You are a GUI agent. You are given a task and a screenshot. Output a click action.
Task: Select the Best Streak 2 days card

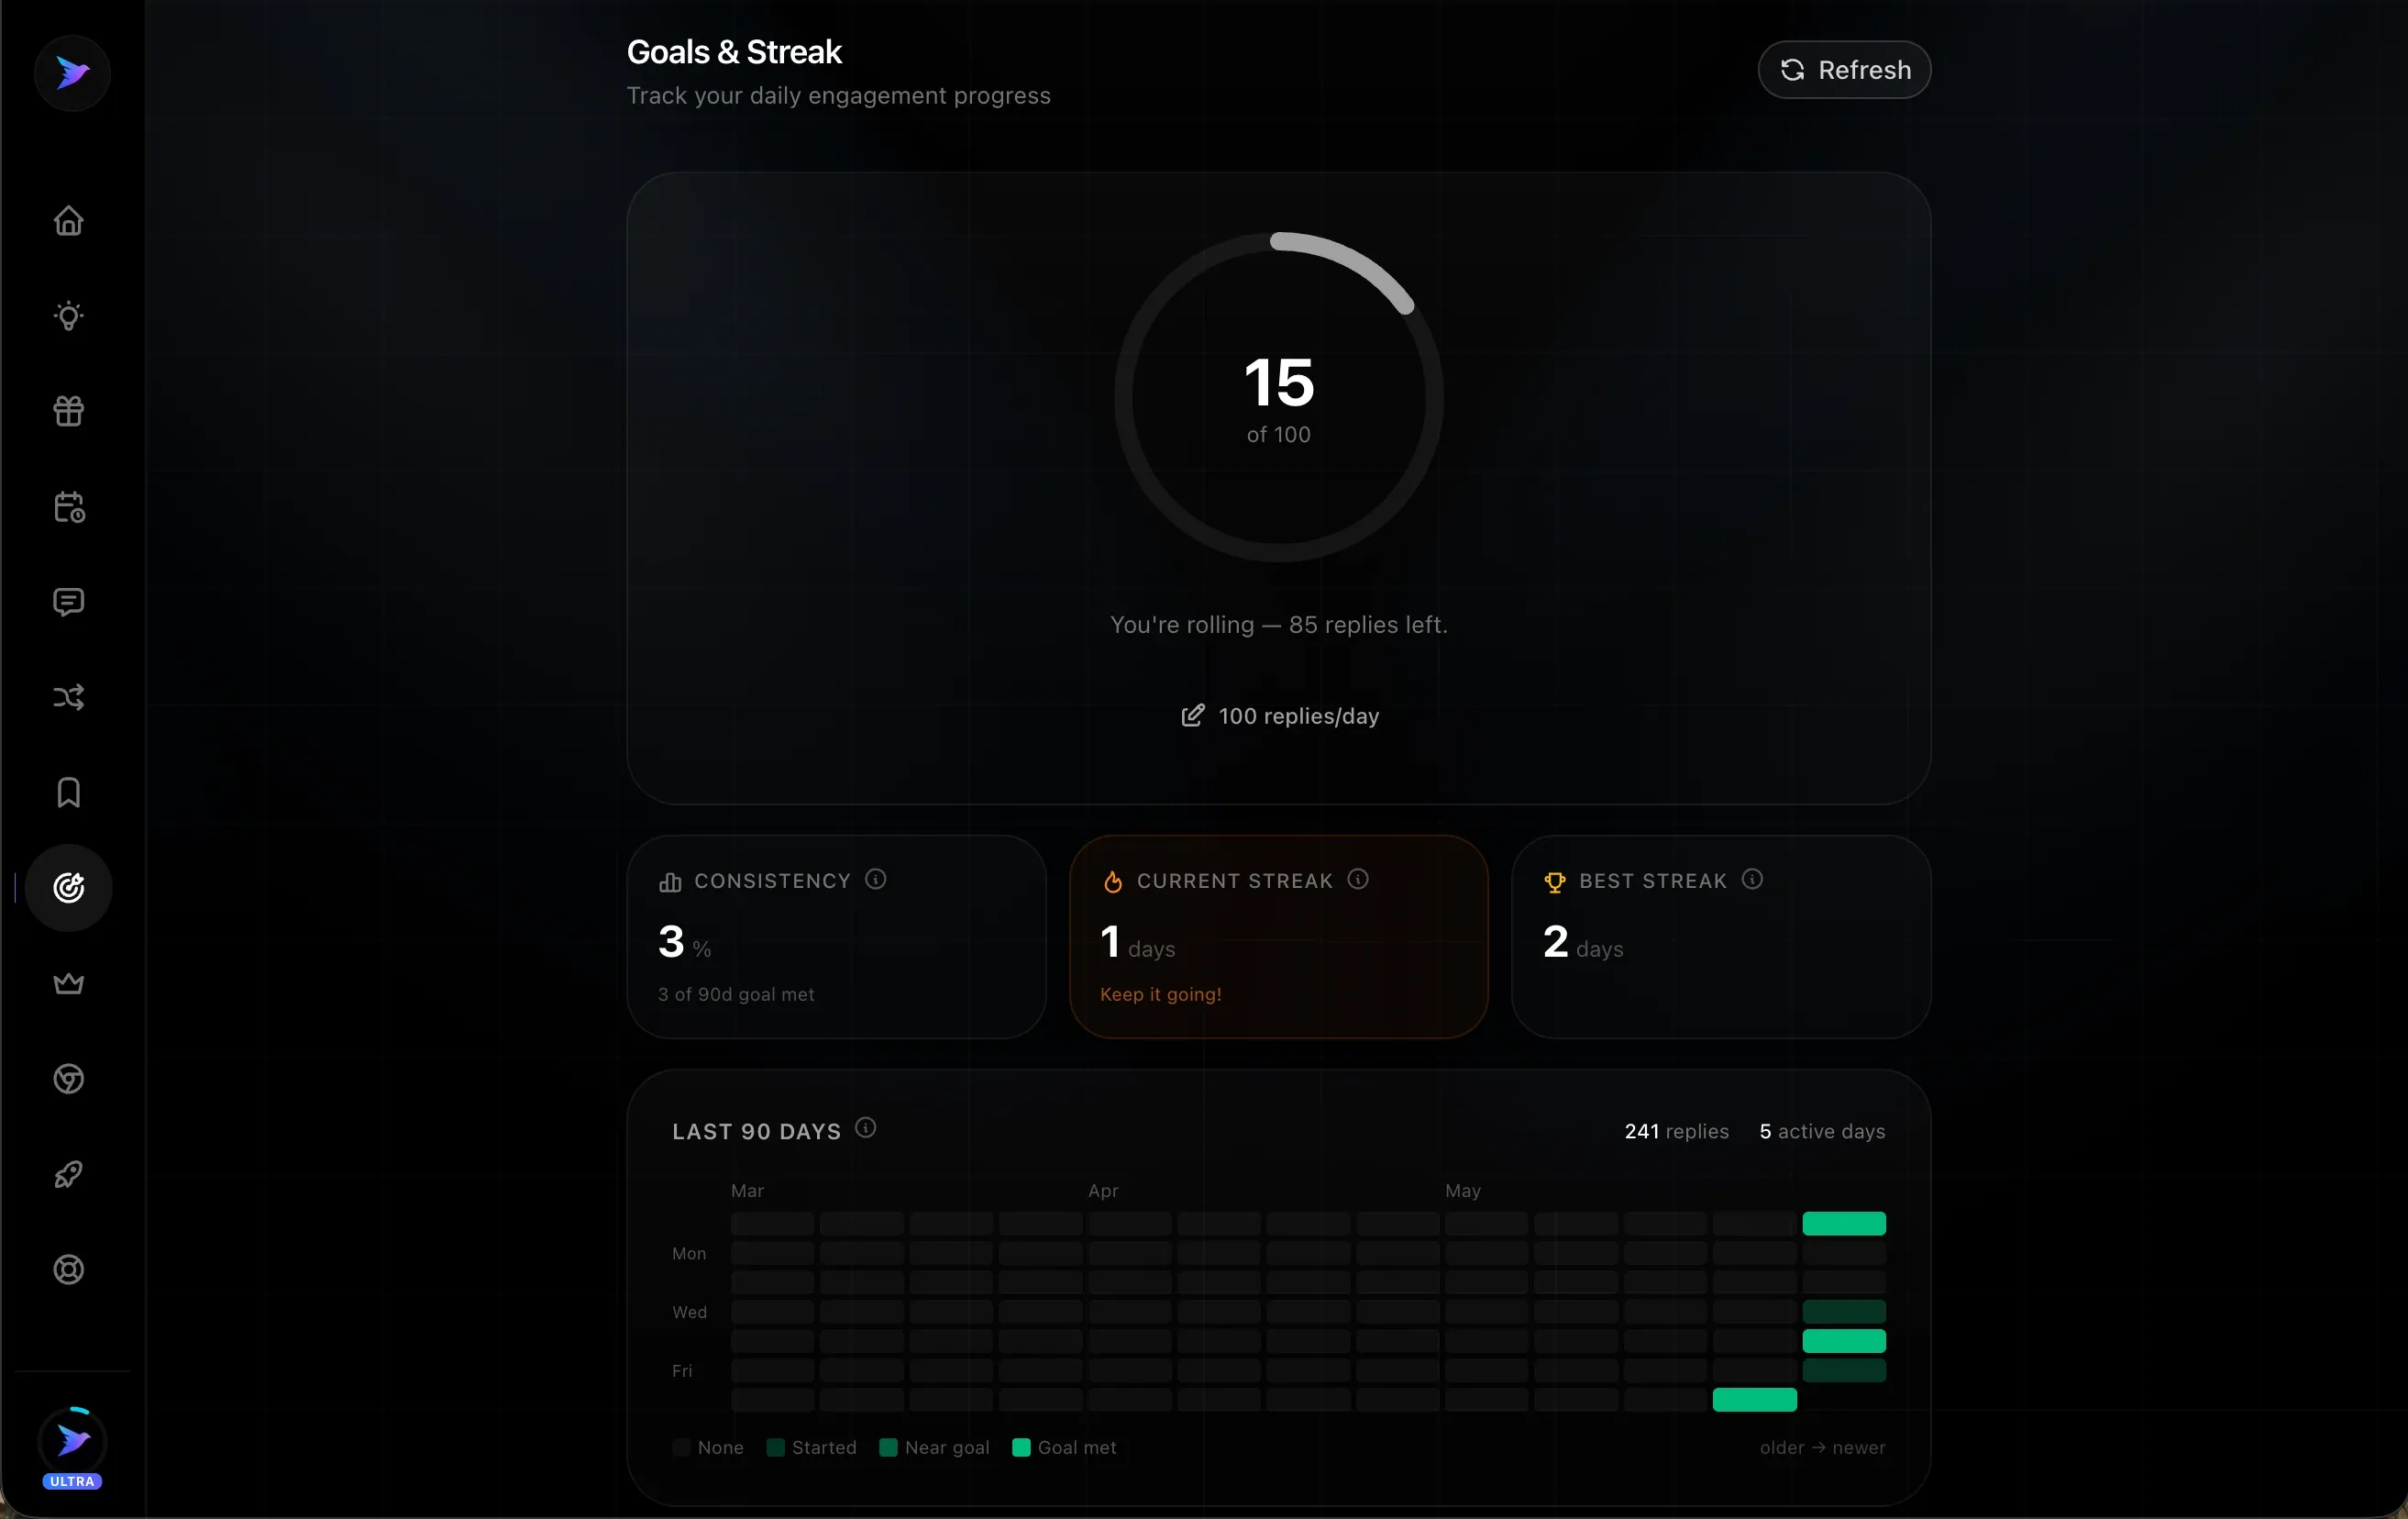coord(1721,937)
